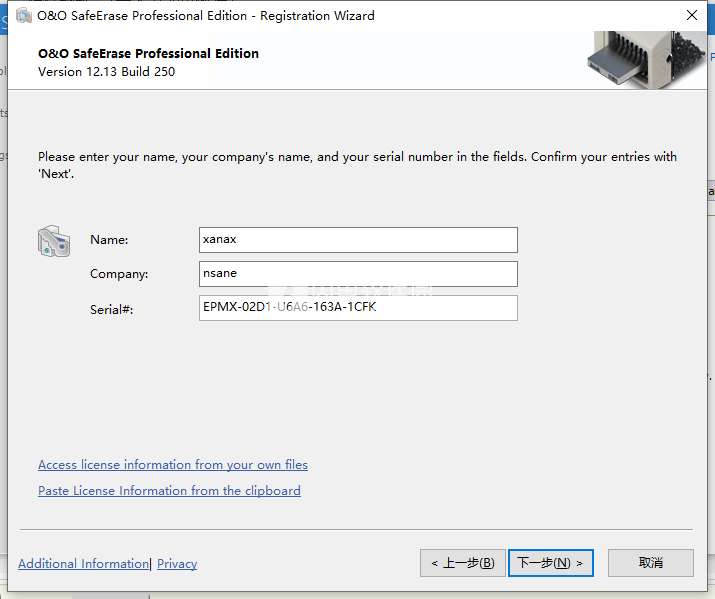Focus the Name input field containing xanax
Viewport: 715px width, 599px height.
point(358,240)
